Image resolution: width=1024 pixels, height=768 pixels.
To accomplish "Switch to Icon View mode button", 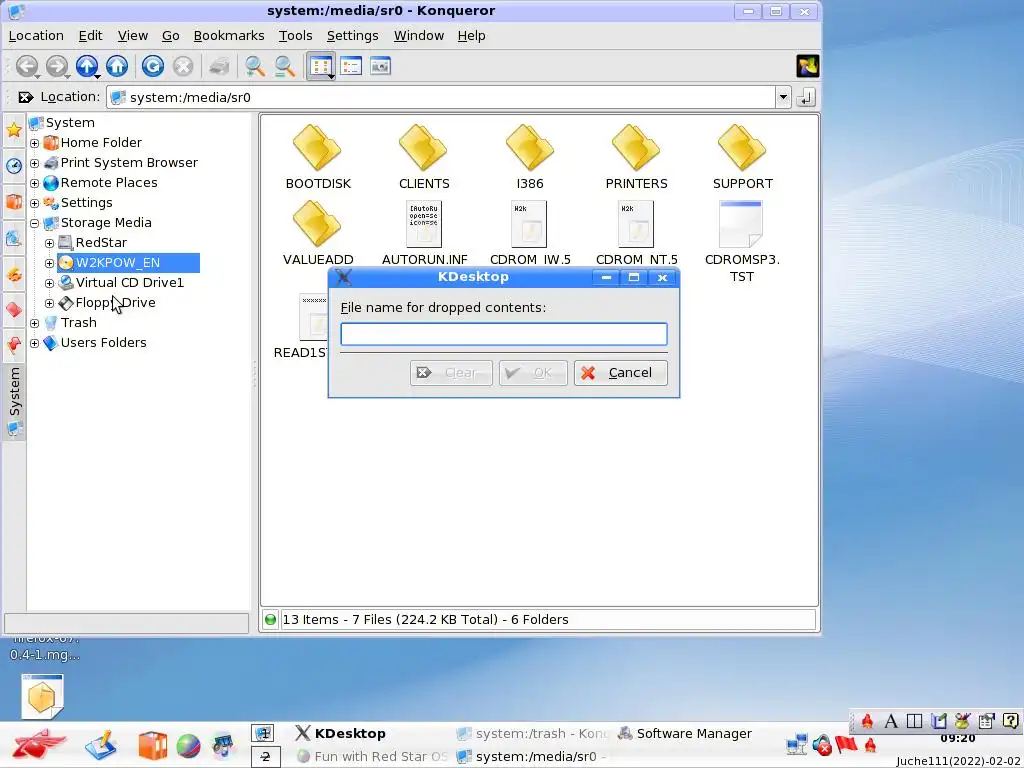I will (321, 66).
